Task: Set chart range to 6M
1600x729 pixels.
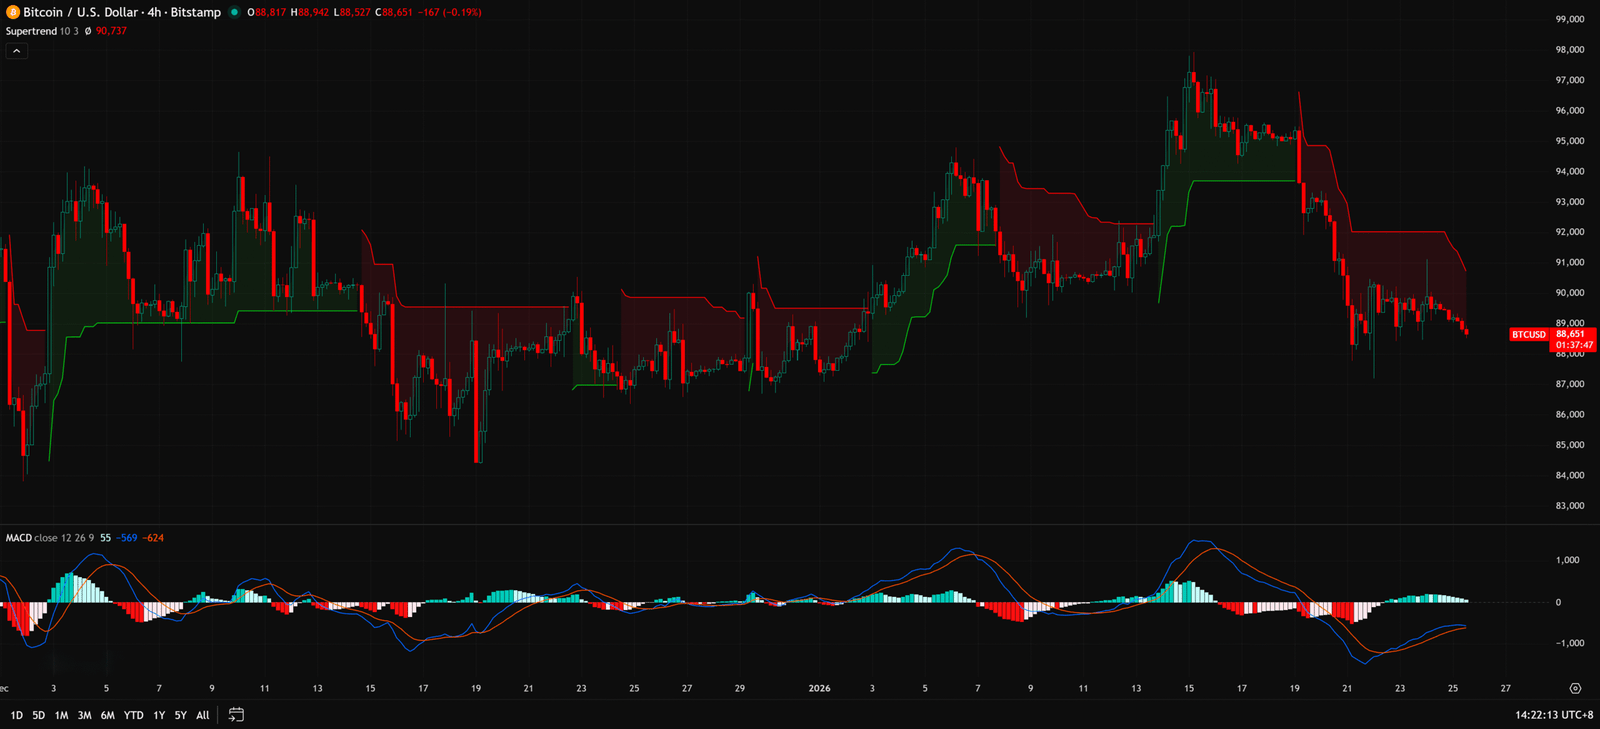Action: (107, 715)
